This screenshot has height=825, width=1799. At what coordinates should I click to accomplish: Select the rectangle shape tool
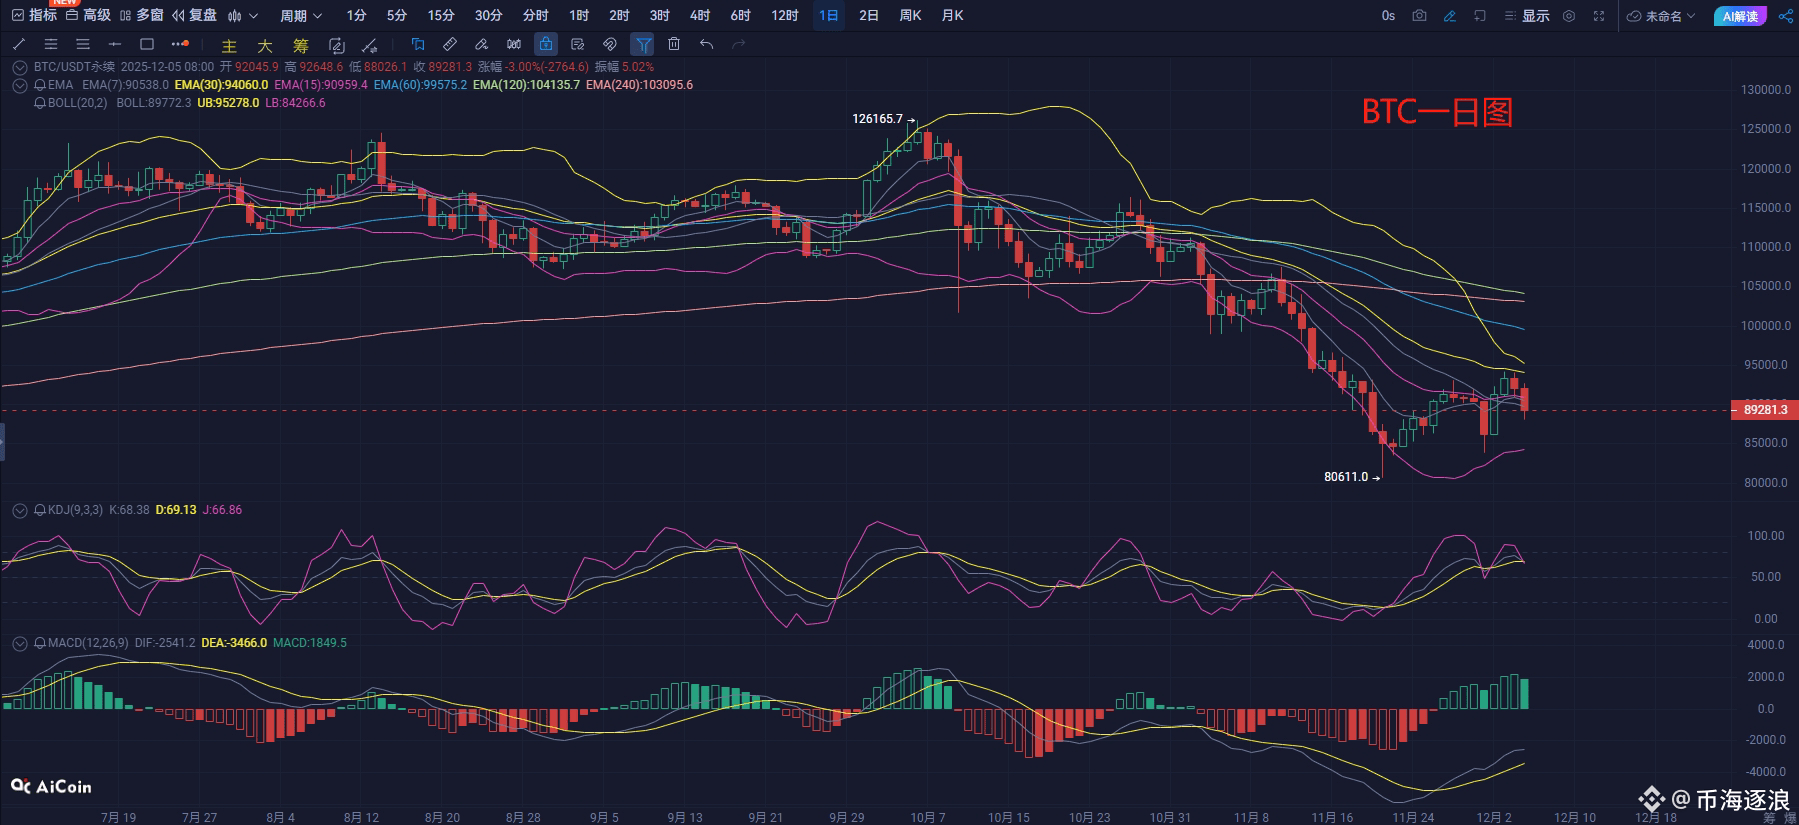click(147, 44)
